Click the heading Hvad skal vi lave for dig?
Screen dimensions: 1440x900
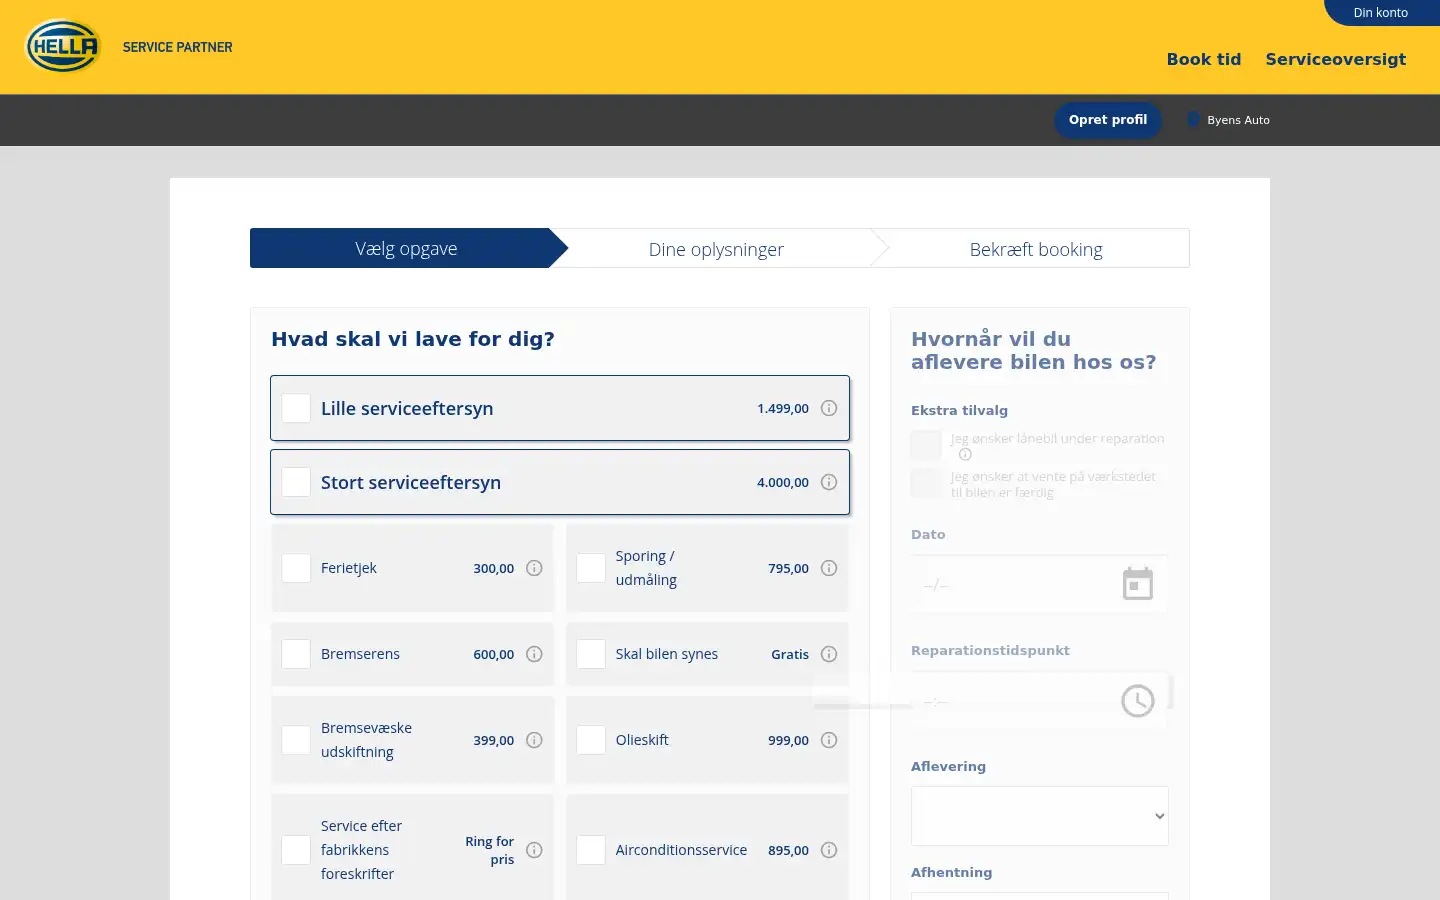[413, 339]
